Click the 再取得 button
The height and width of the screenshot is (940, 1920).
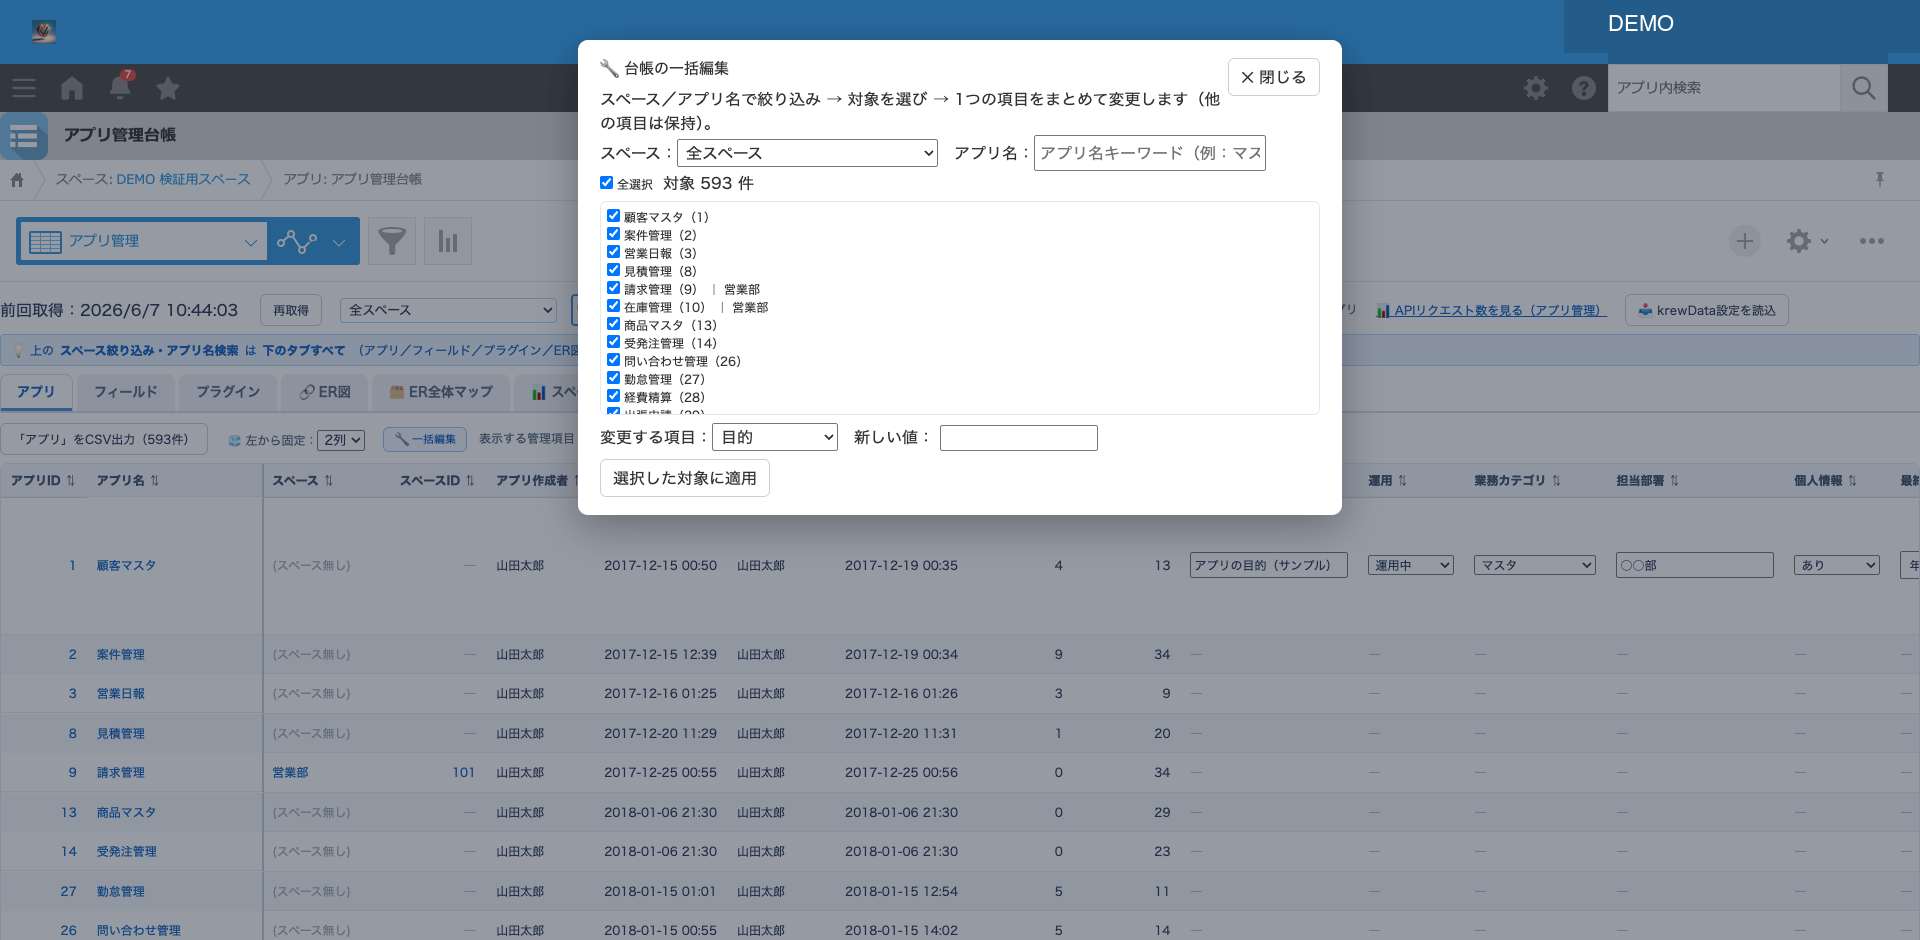[291, 310]
